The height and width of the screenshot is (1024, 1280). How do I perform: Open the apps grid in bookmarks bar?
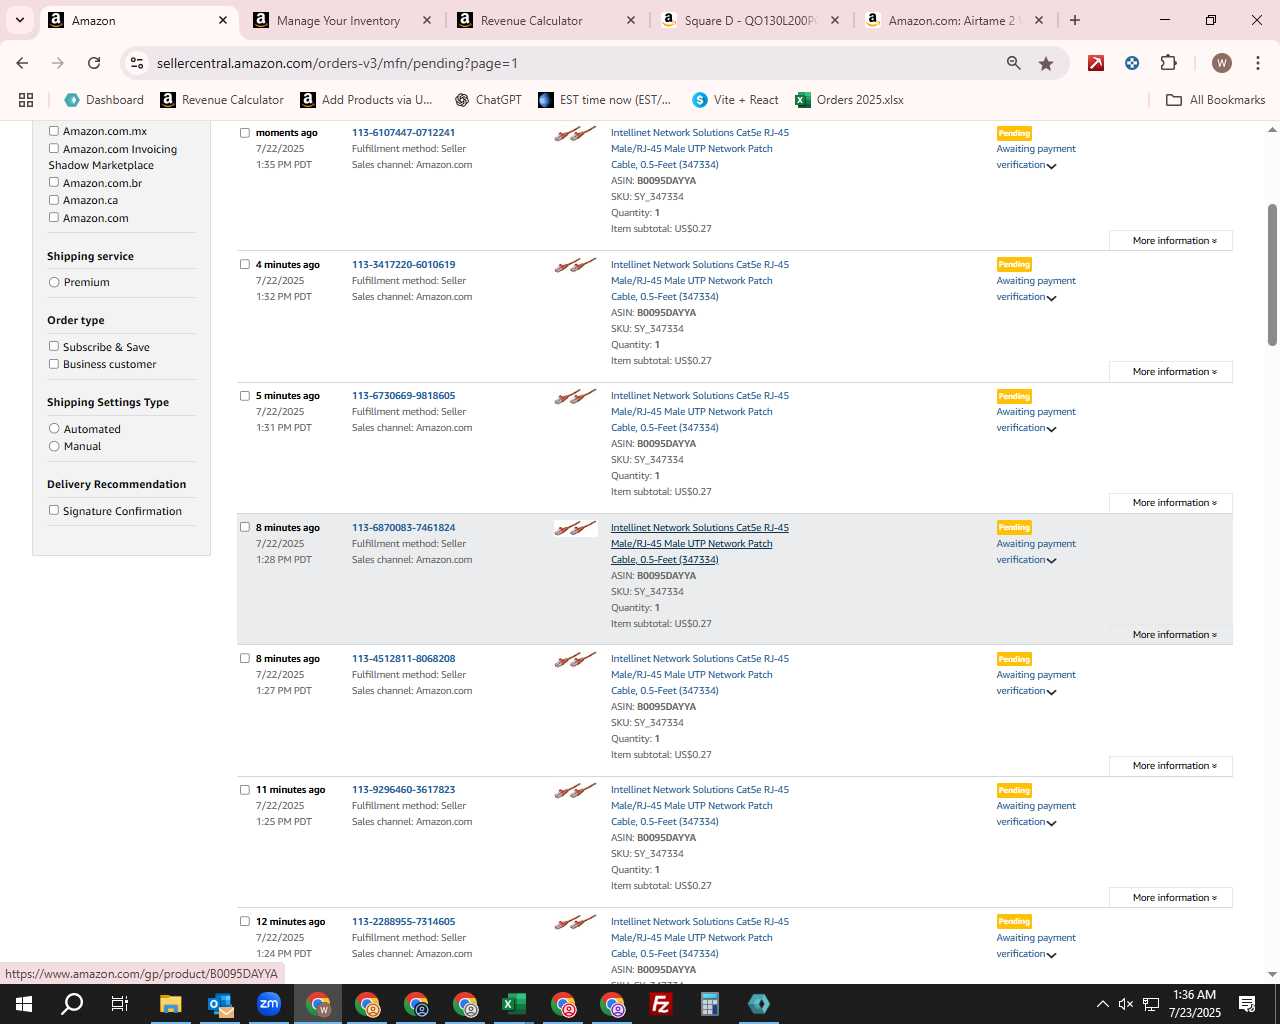tap(26, 100)
